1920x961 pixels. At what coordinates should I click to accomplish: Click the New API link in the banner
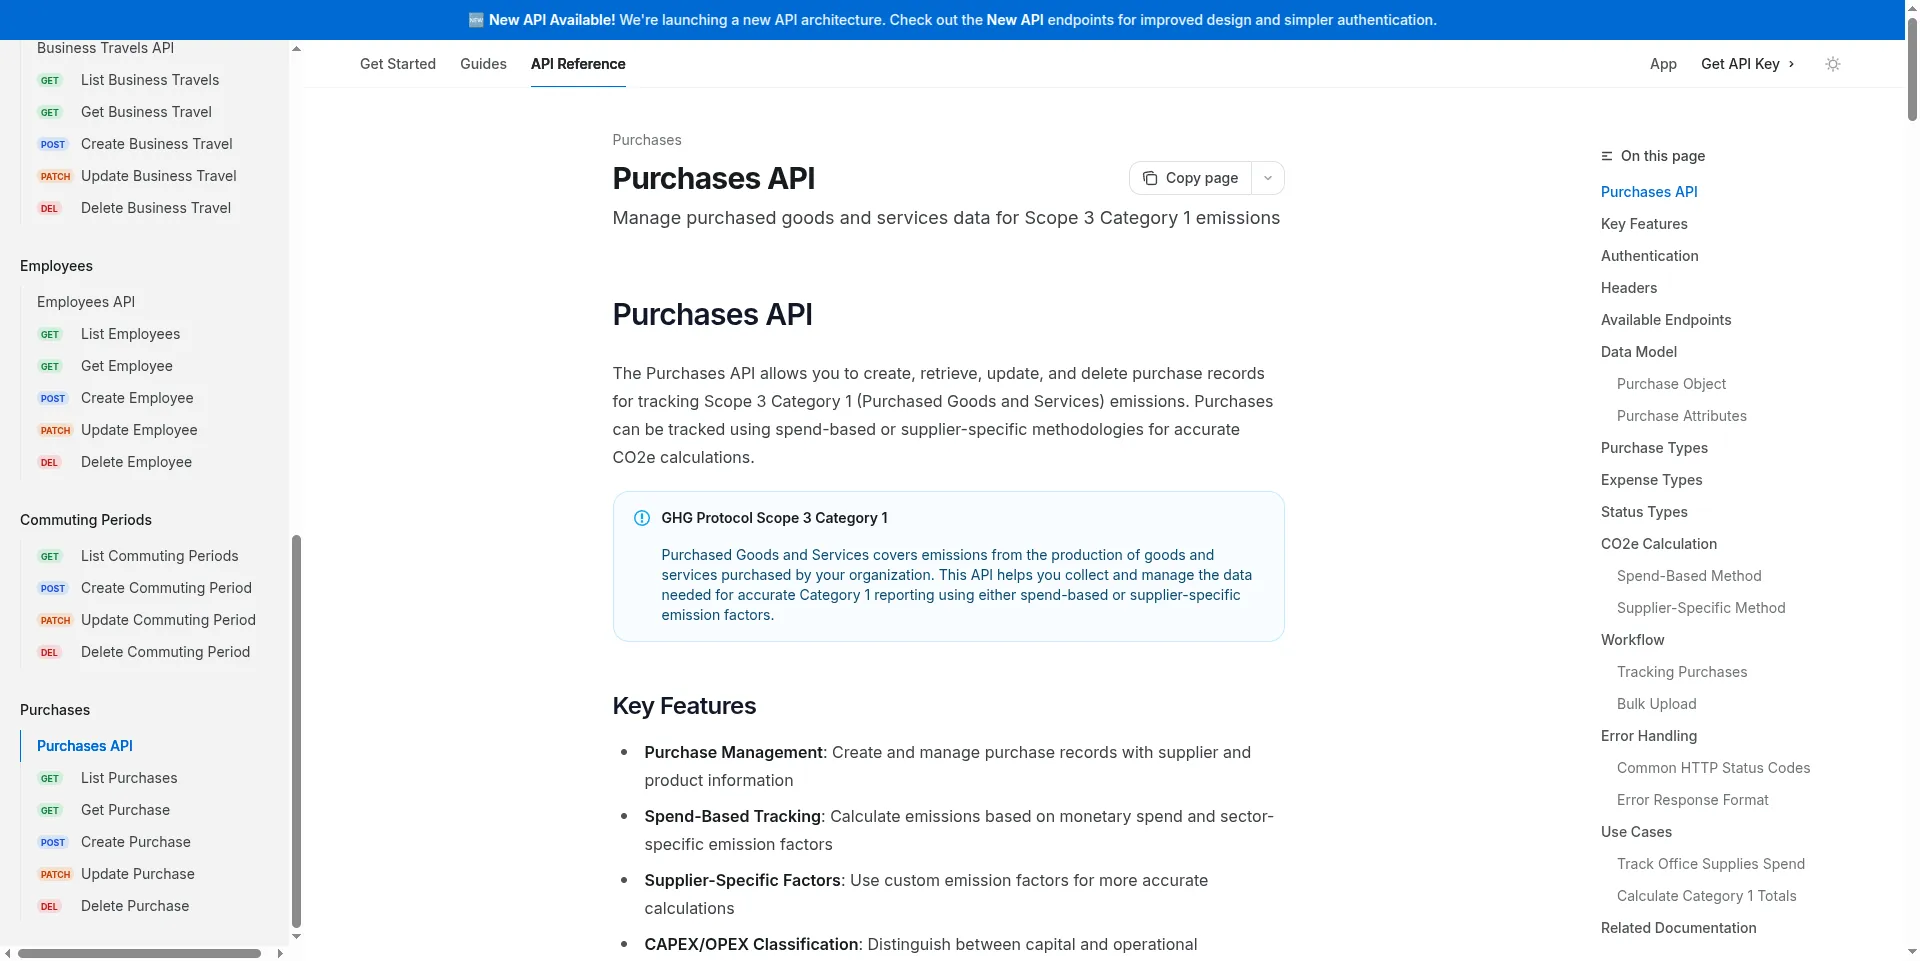coord(1014,20)
